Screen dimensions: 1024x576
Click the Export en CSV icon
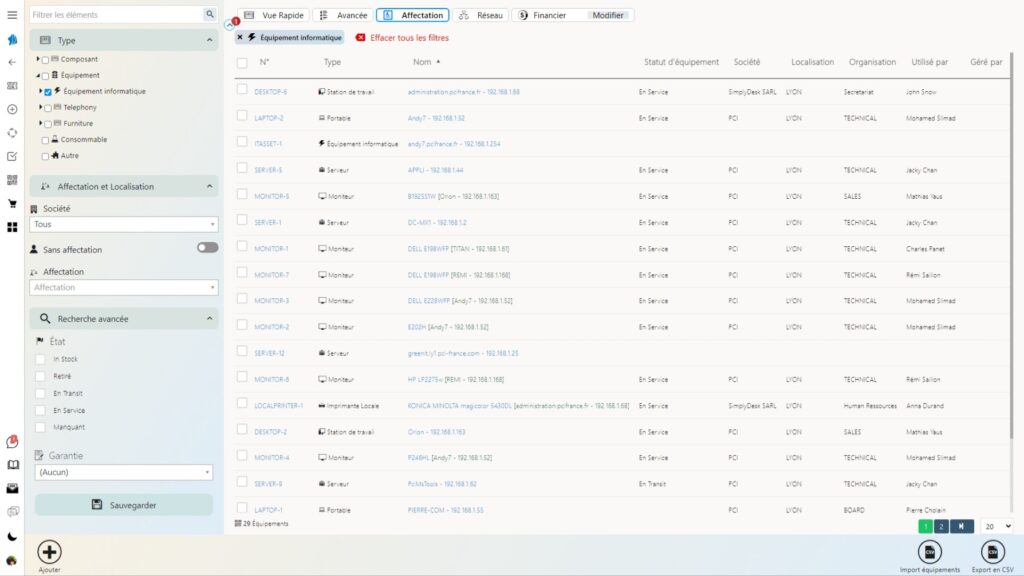993,551
